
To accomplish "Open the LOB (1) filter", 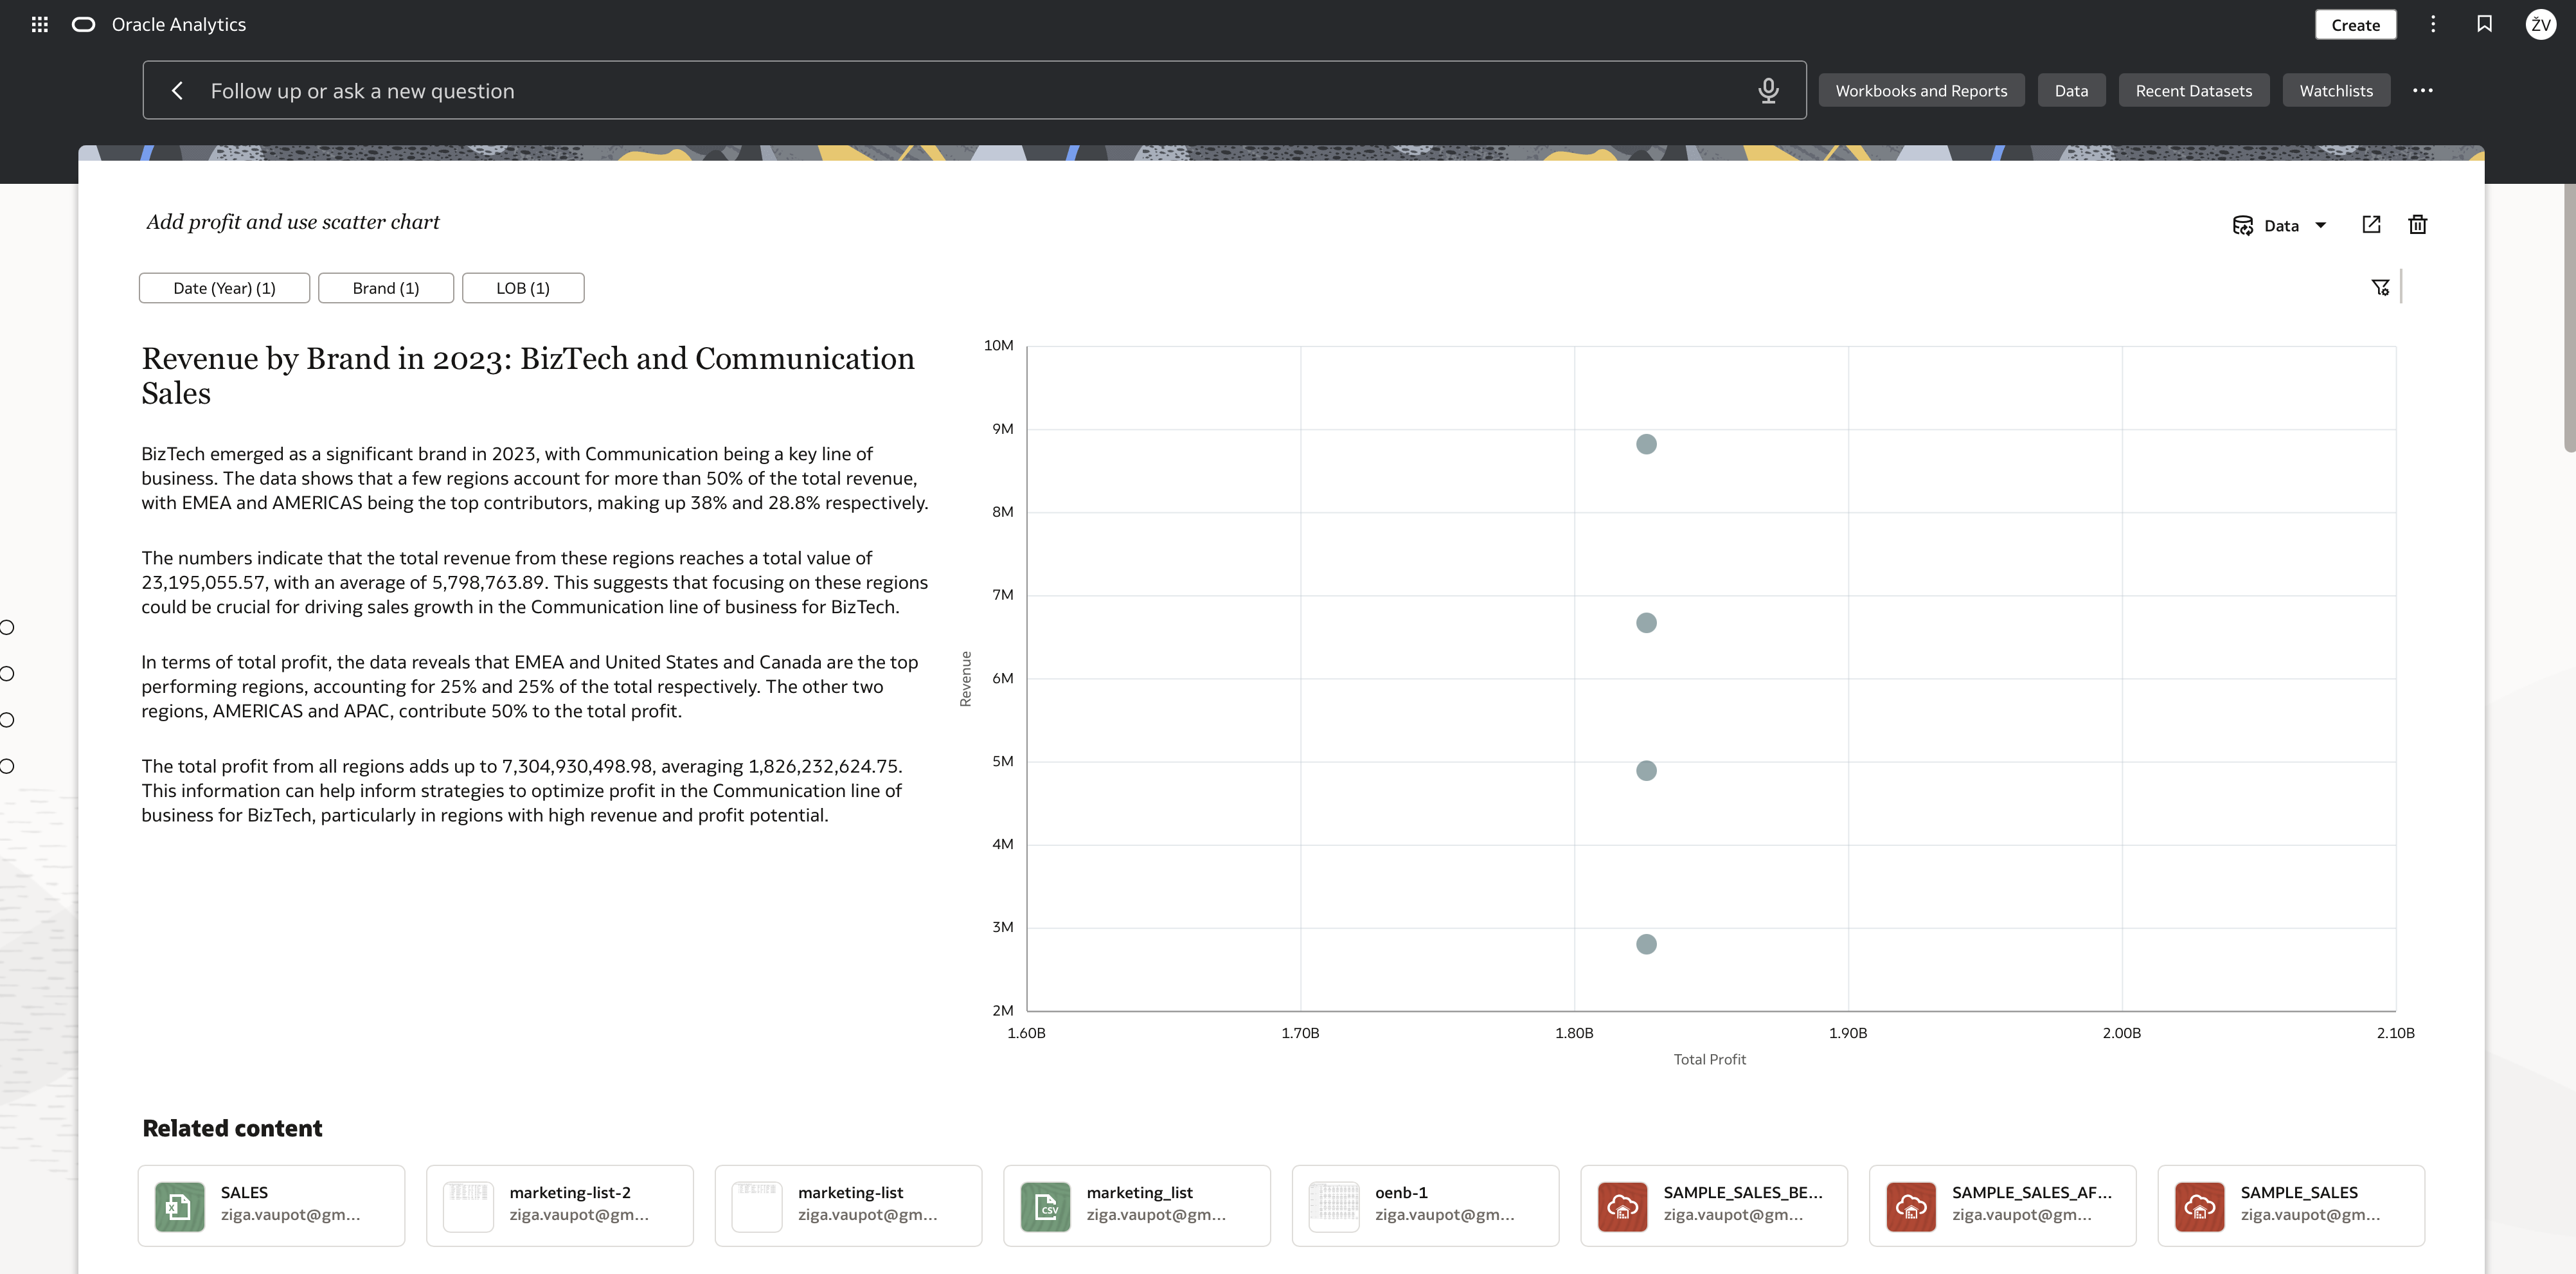I will click(523, 288).
